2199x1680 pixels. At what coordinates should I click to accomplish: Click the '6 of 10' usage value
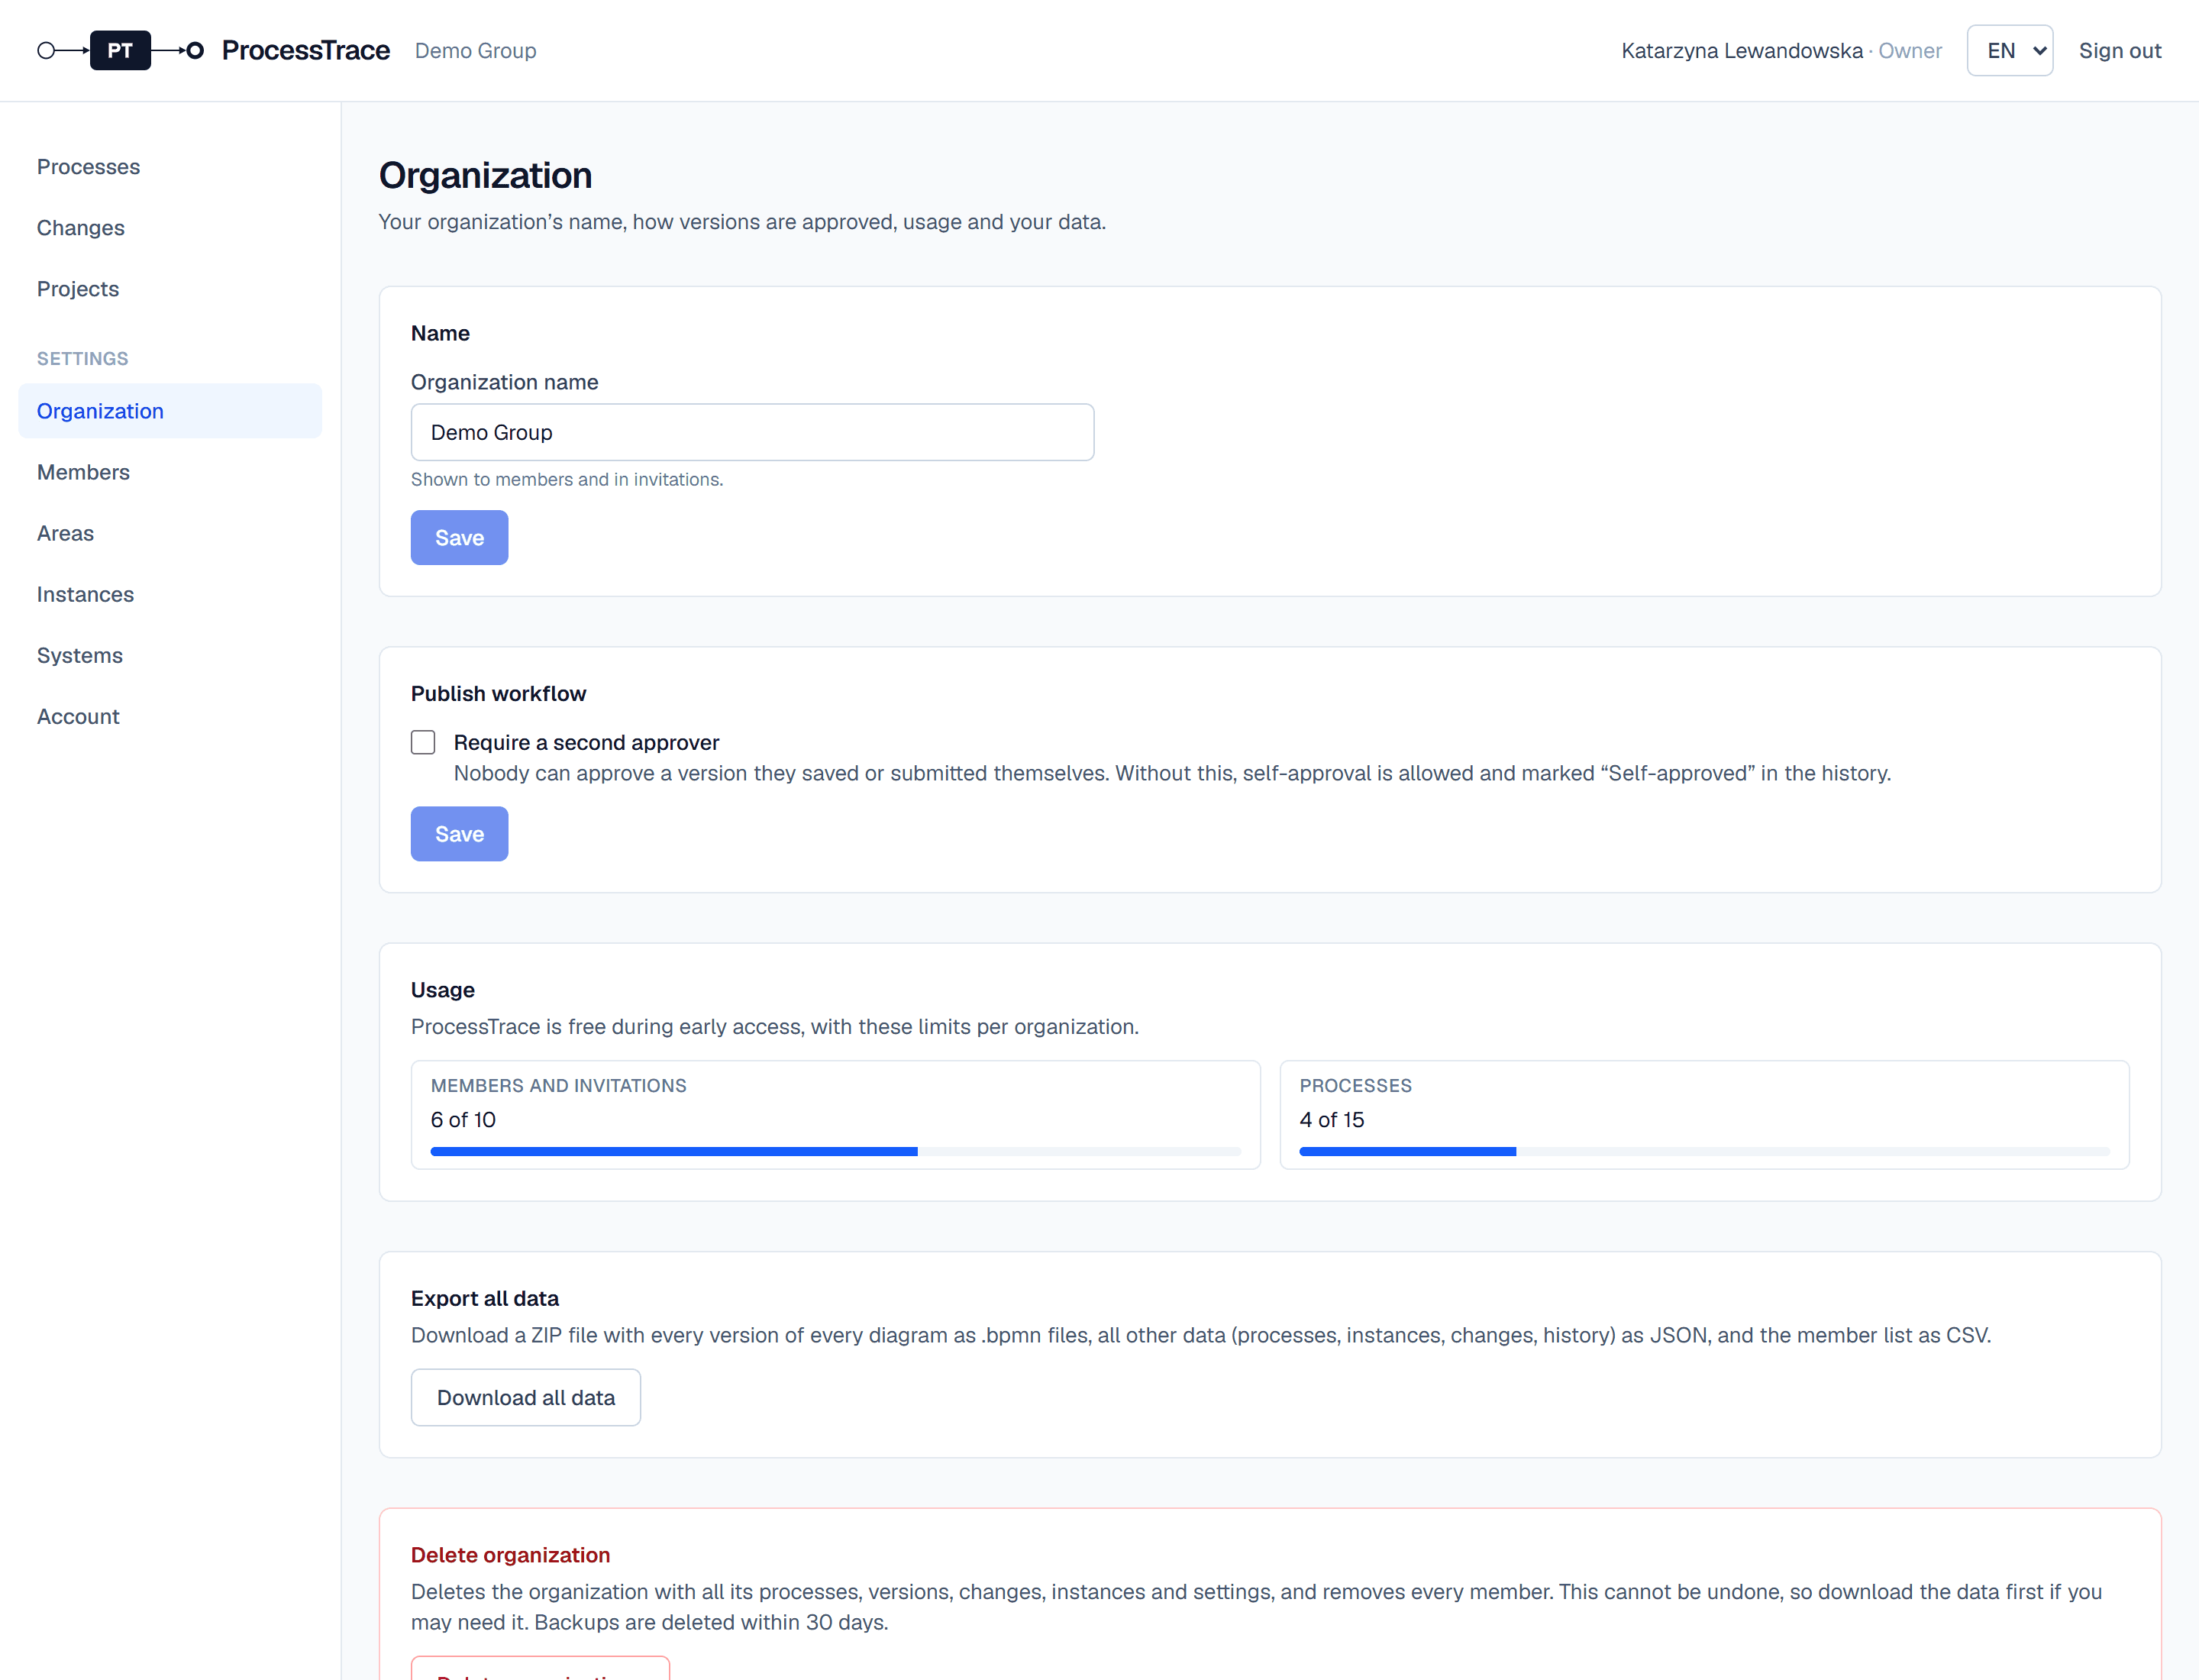tap(463, 1120)
